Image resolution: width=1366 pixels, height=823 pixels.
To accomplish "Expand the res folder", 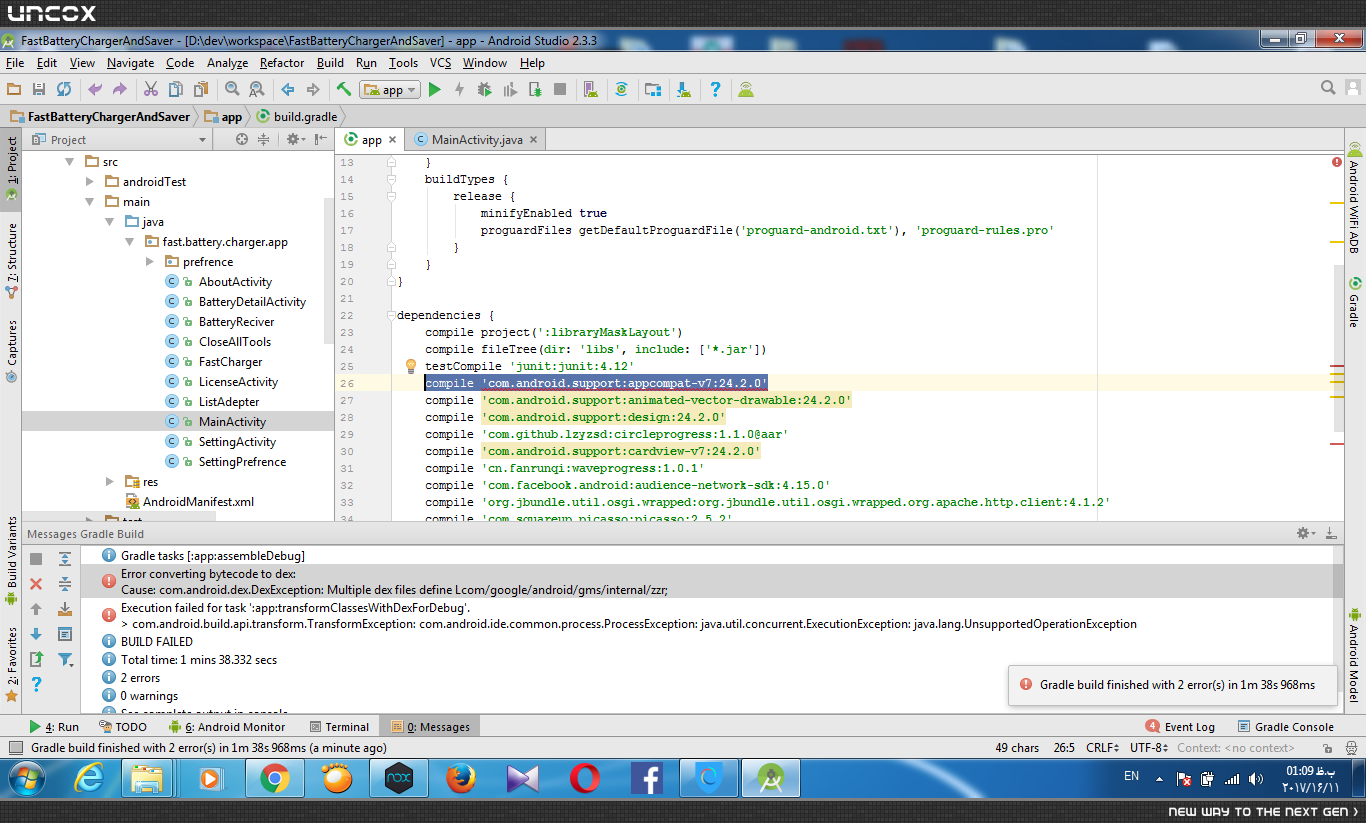I will point(110,482).
